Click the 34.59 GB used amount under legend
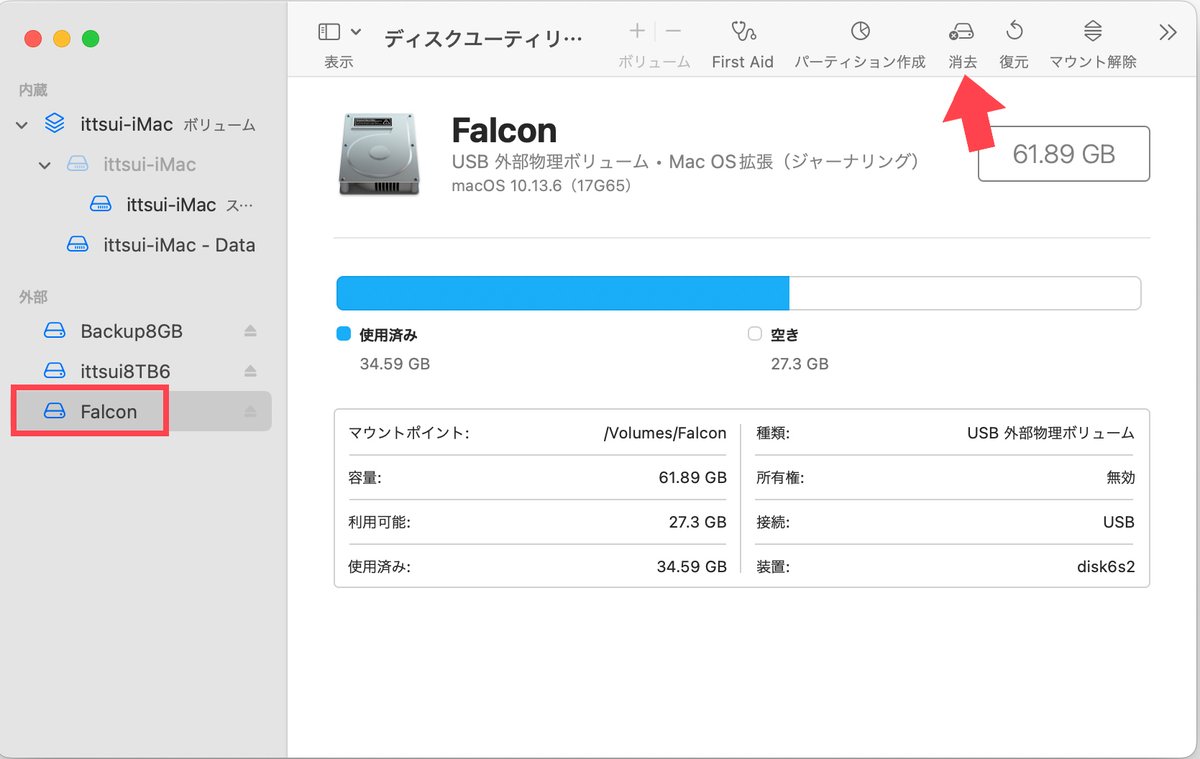The image size is (1200, 759). 395,364
